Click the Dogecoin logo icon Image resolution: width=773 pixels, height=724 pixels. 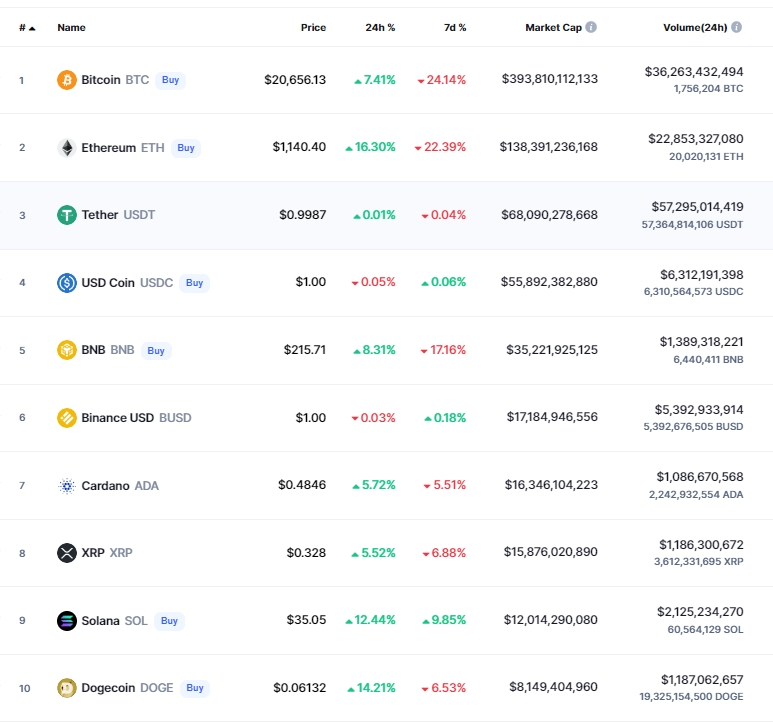pyautogui.click(x=67, y=688)
